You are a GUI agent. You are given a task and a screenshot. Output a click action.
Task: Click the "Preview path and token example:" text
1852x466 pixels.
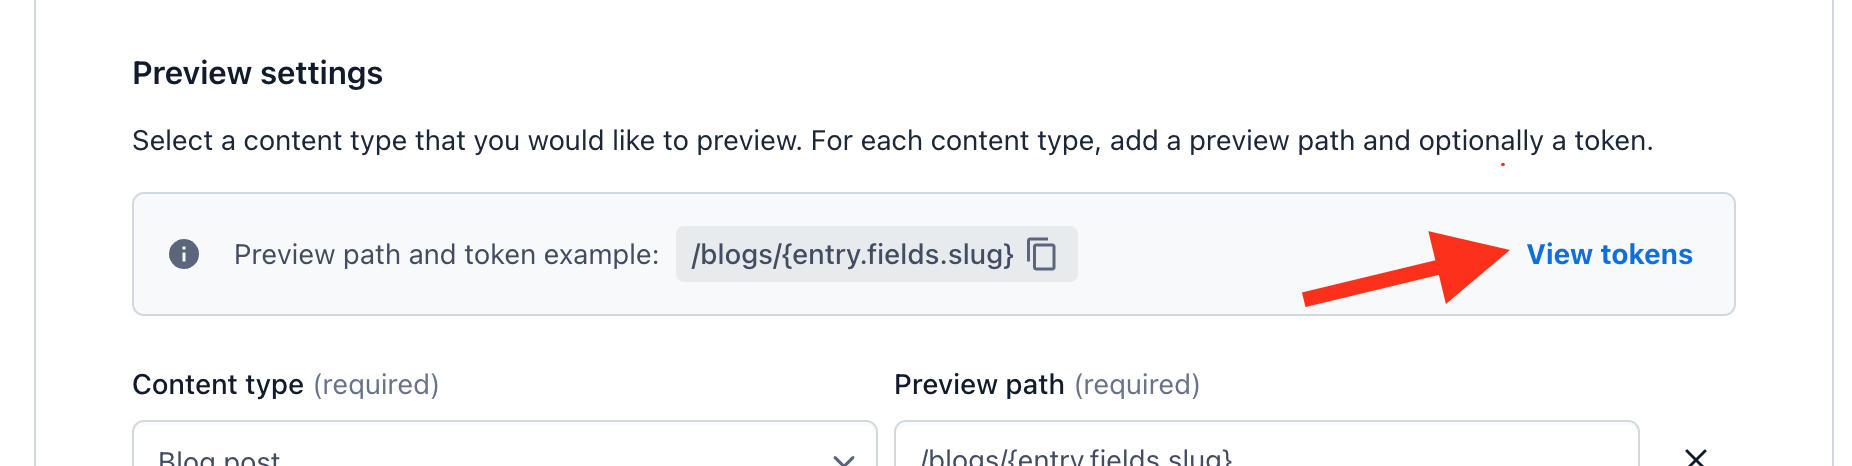click(446, 255)
